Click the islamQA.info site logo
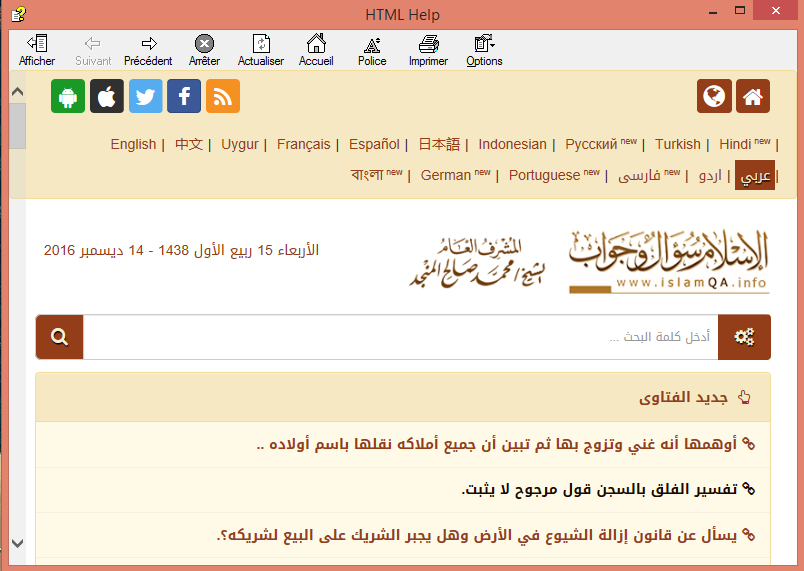This screenshot has width=804, height=571. pyautogui.click(x=669, y=262)
